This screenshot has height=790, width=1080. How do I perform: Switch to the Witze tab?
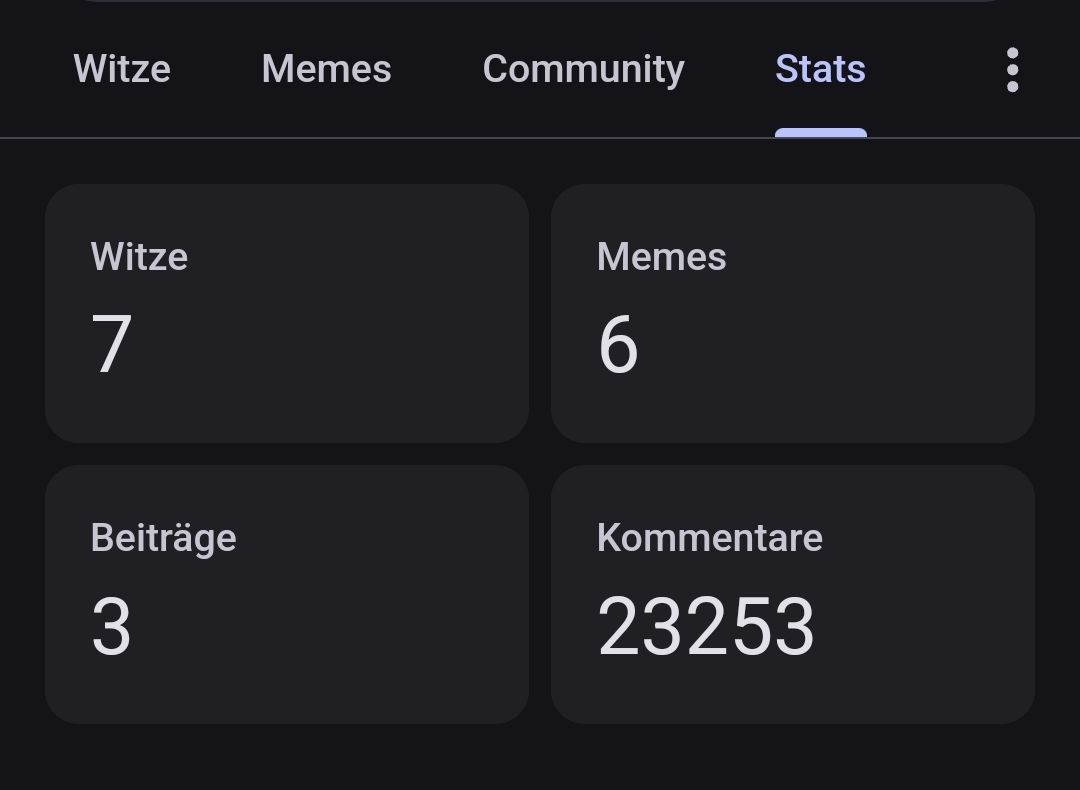122,70
